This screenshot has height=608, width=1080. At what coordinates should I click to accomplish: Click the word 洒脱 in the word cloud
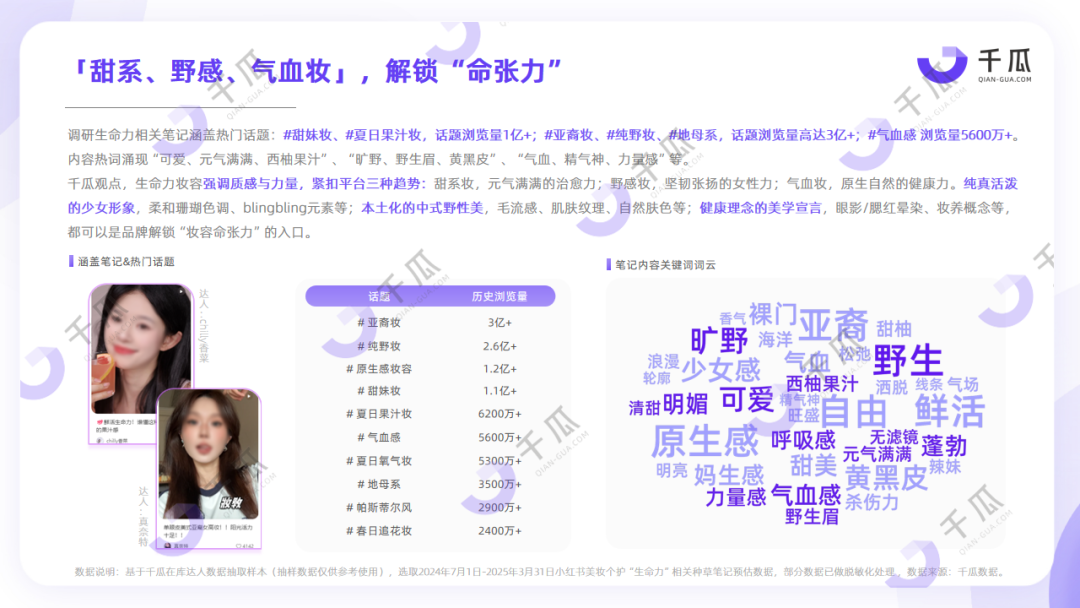[892, 388]
